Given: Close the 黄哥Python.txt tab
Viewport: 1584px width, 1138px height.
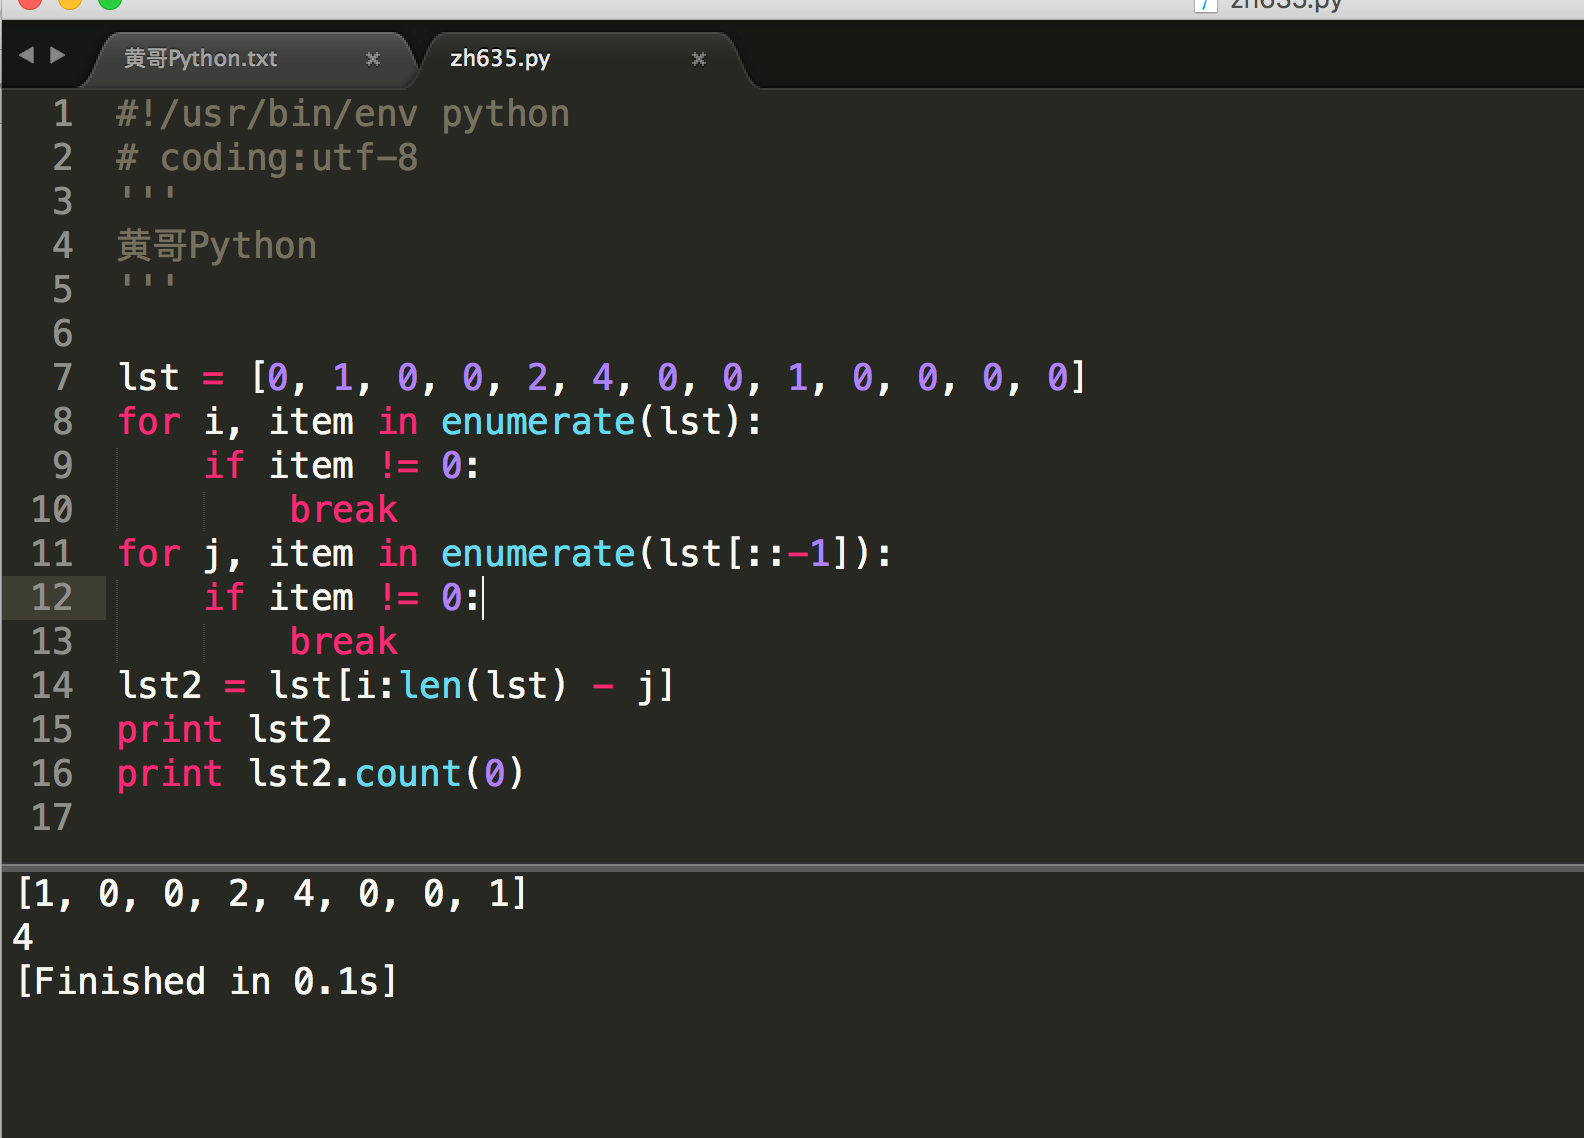Looking at the screenshot, I should click(x=373, y=59).
